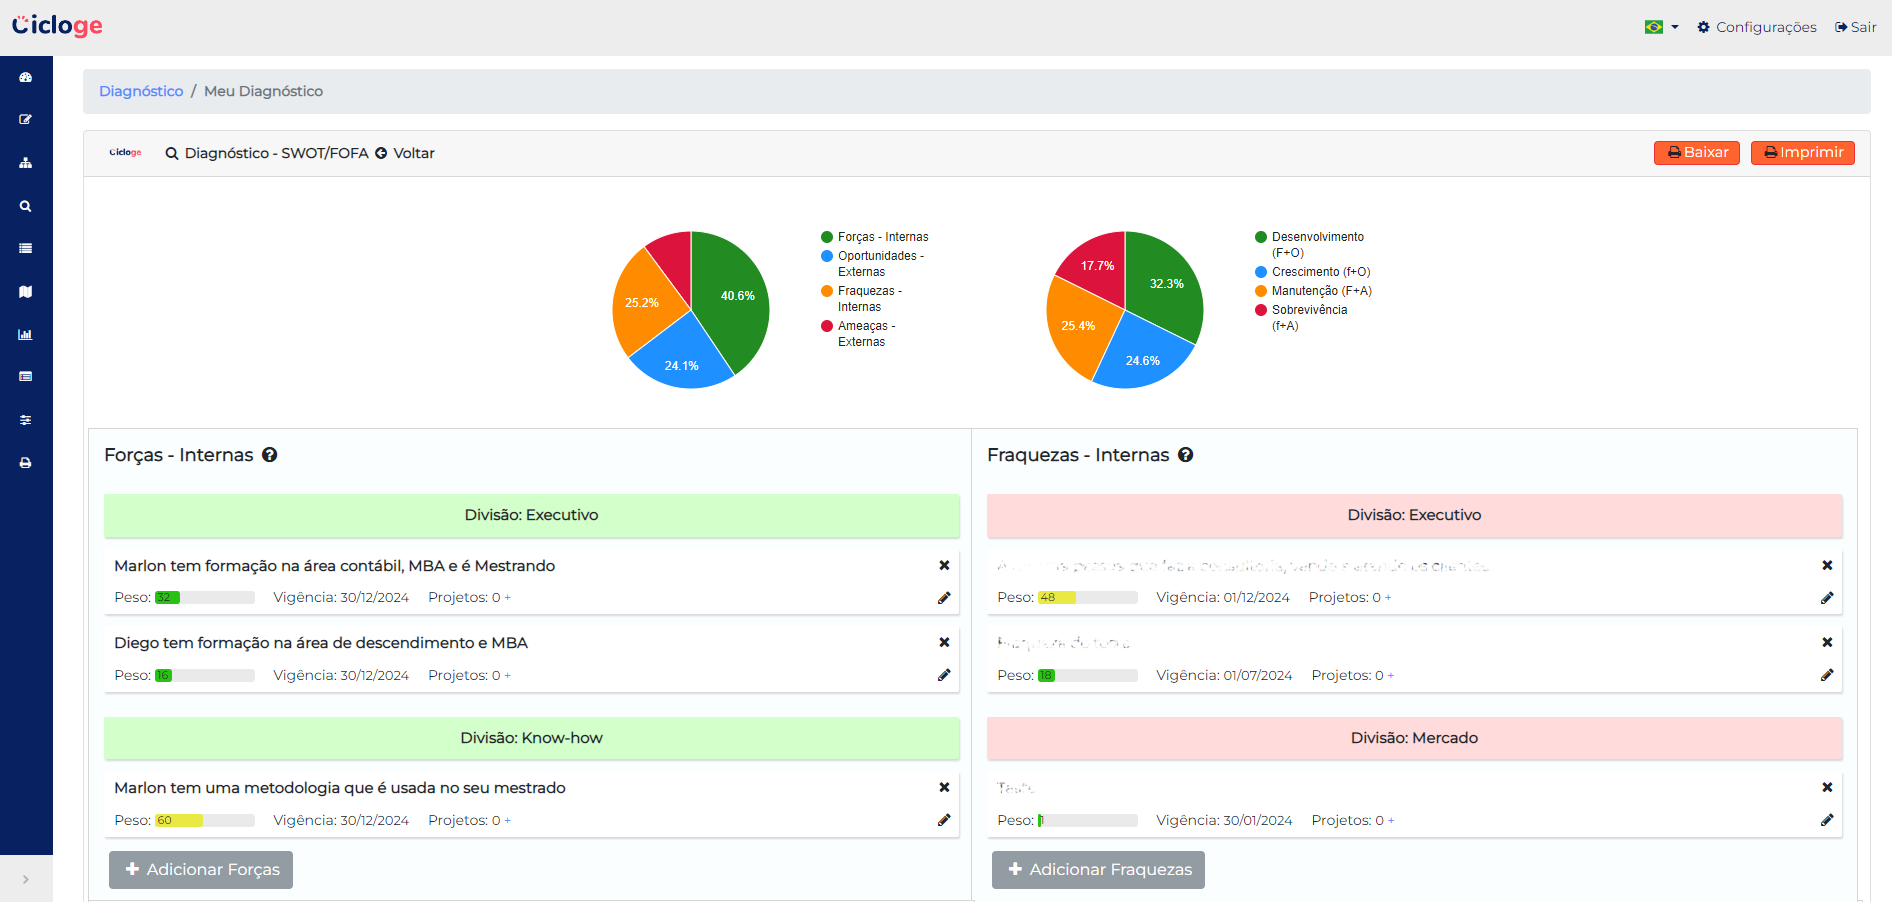The height and width of the screenshot is (902, 1892).
Task: Expand the sidebar with bottom chevron
Action: (x=26, y=879)
